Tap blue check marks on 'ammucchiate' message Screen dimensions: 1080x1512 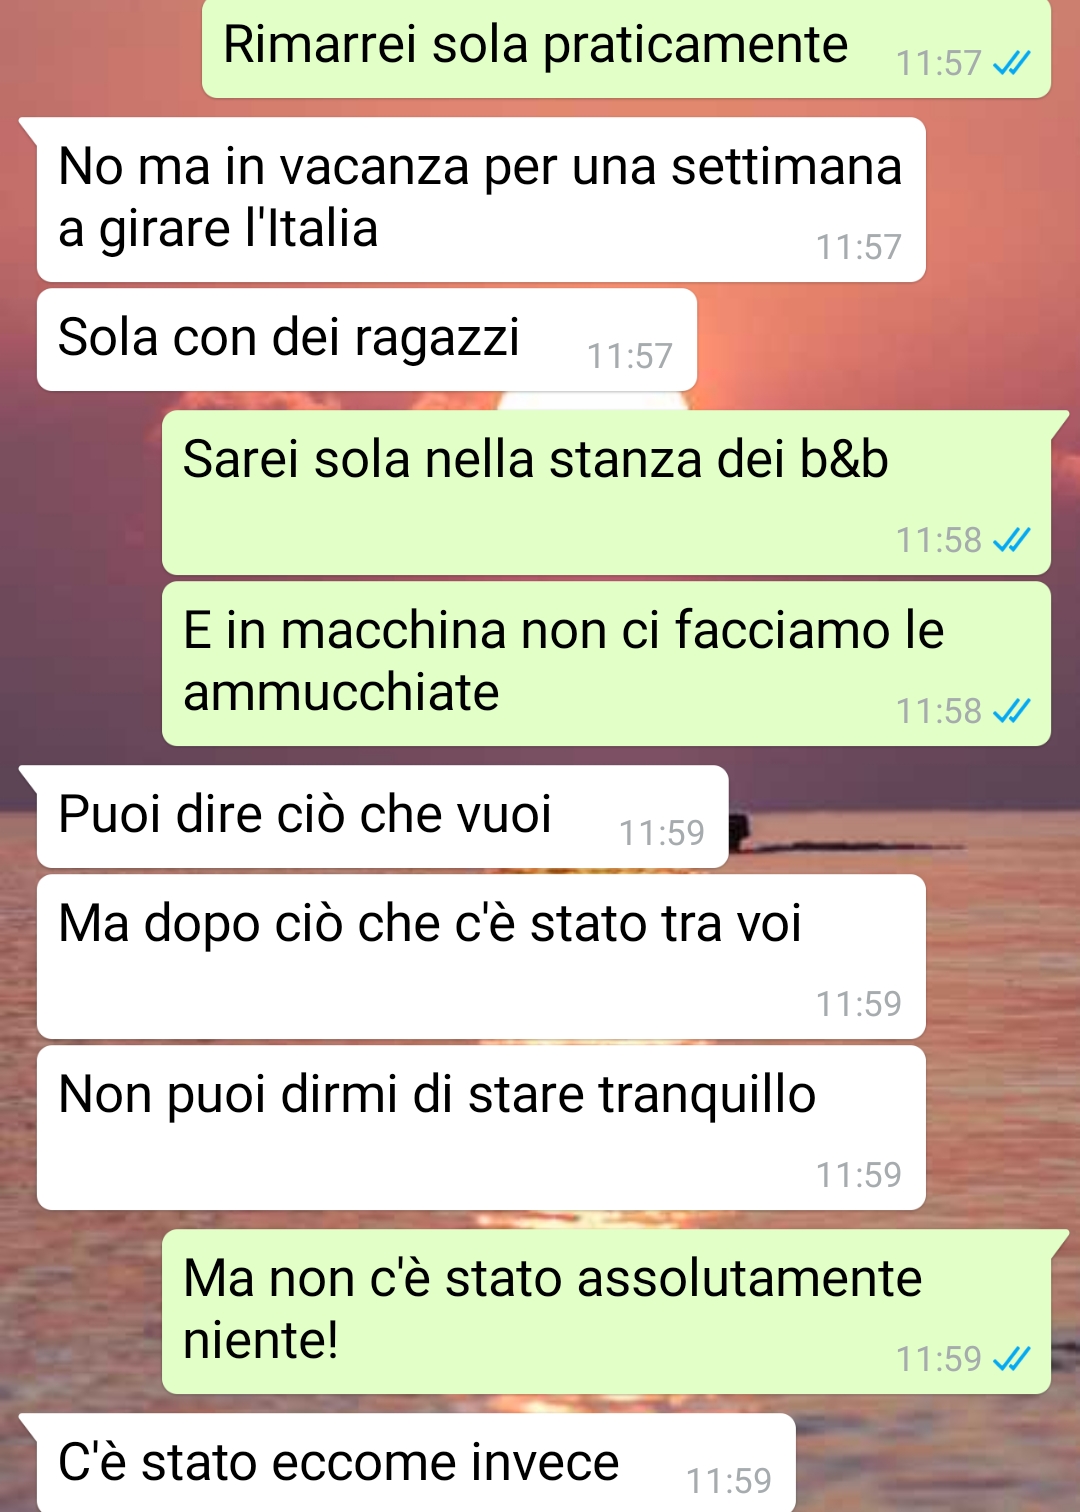tap(1011, 711)
